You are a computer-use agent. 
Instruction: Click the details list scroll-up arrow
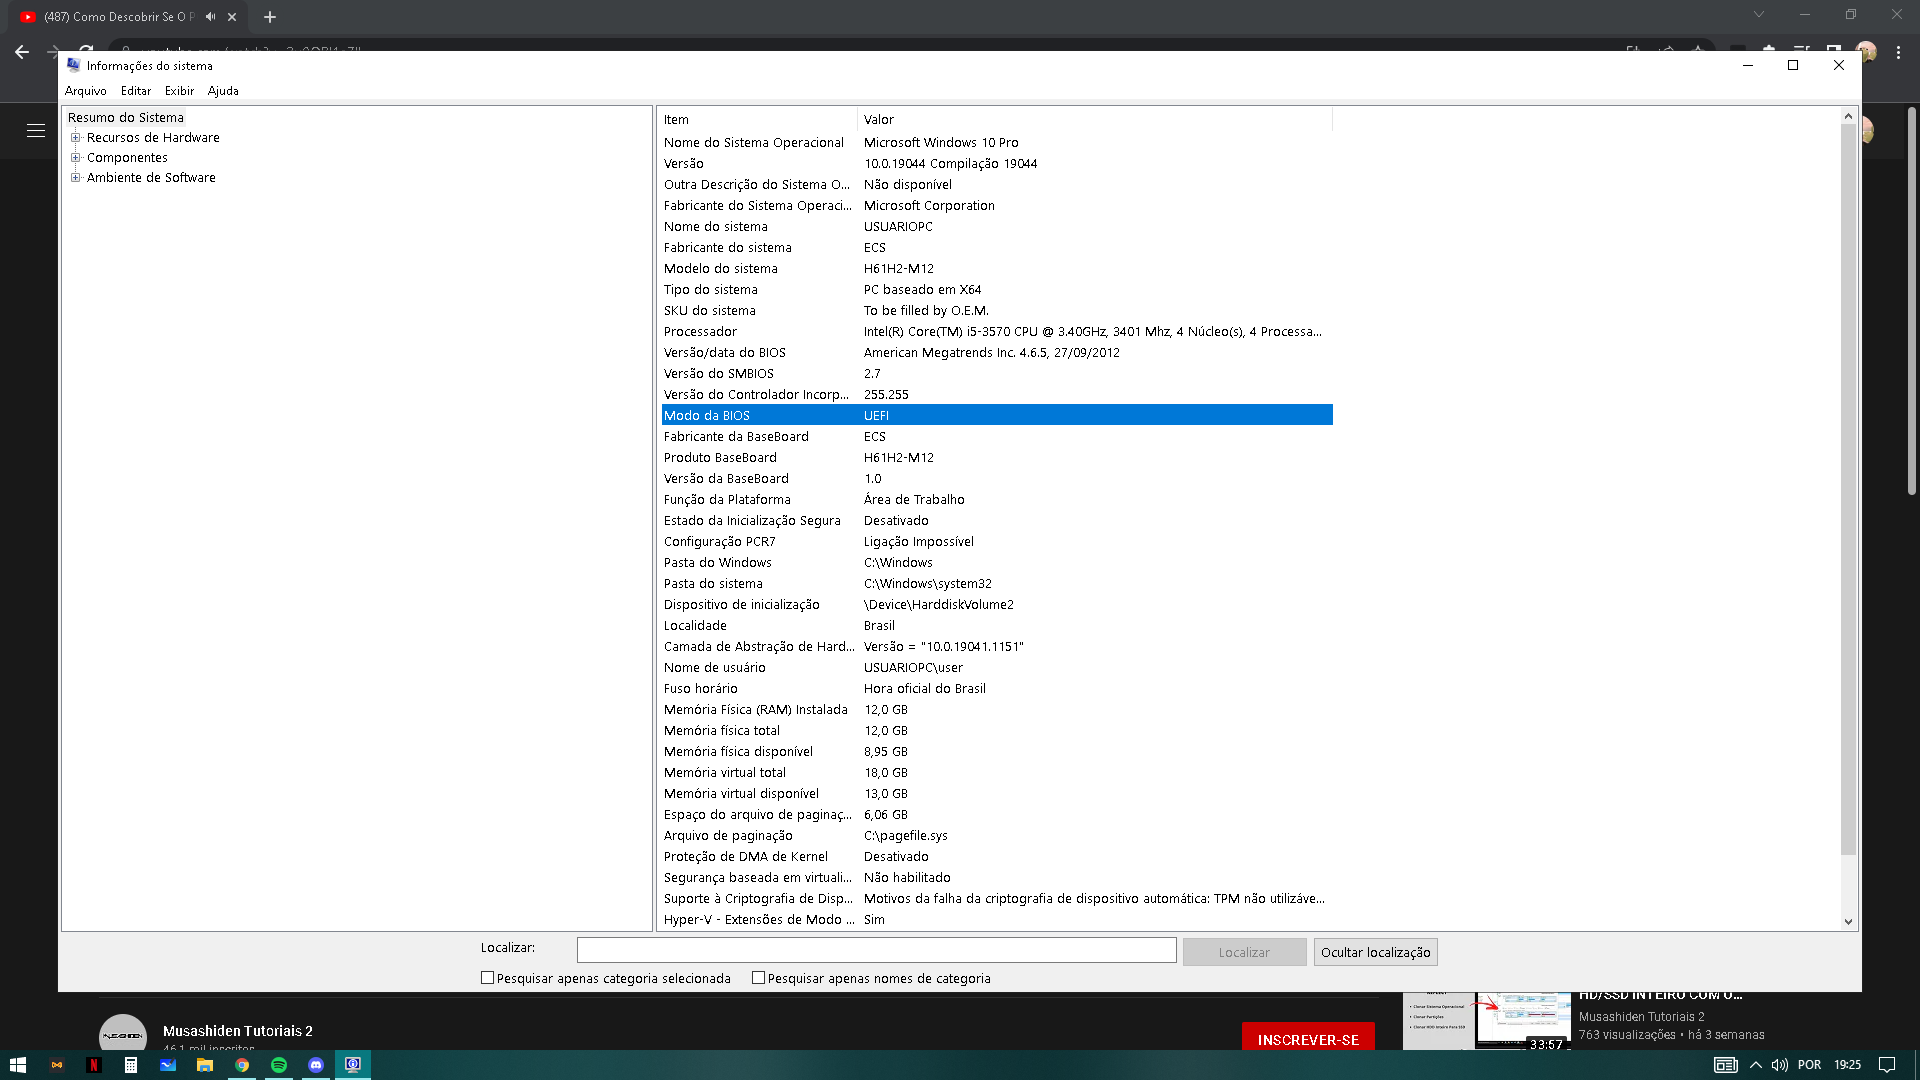pos(1848,117)
